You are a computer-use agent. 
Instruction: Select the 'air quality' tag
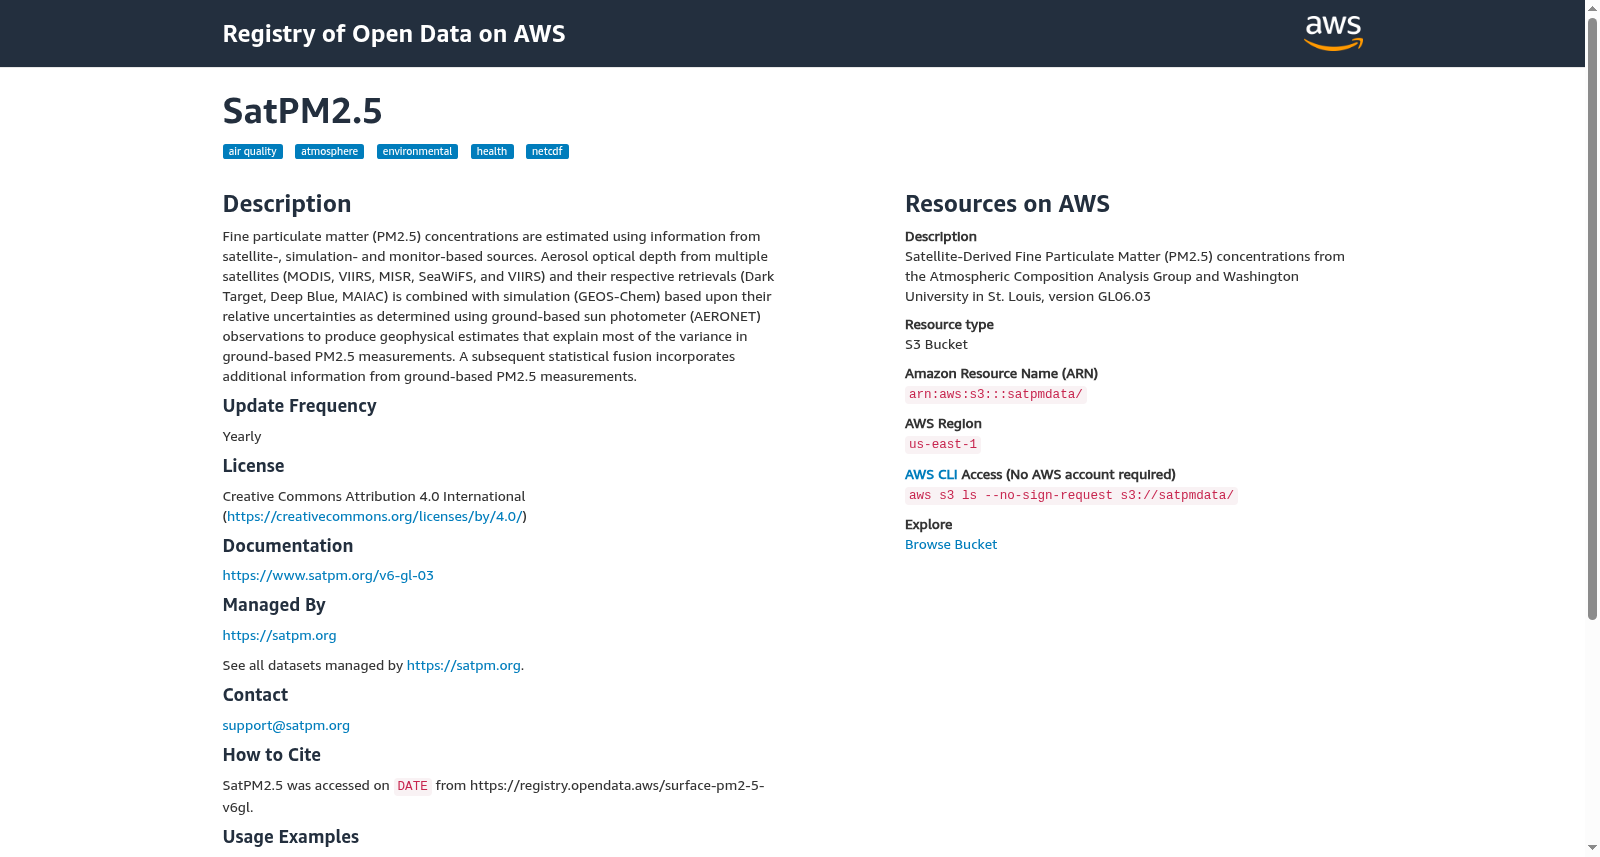pos(252,152)
